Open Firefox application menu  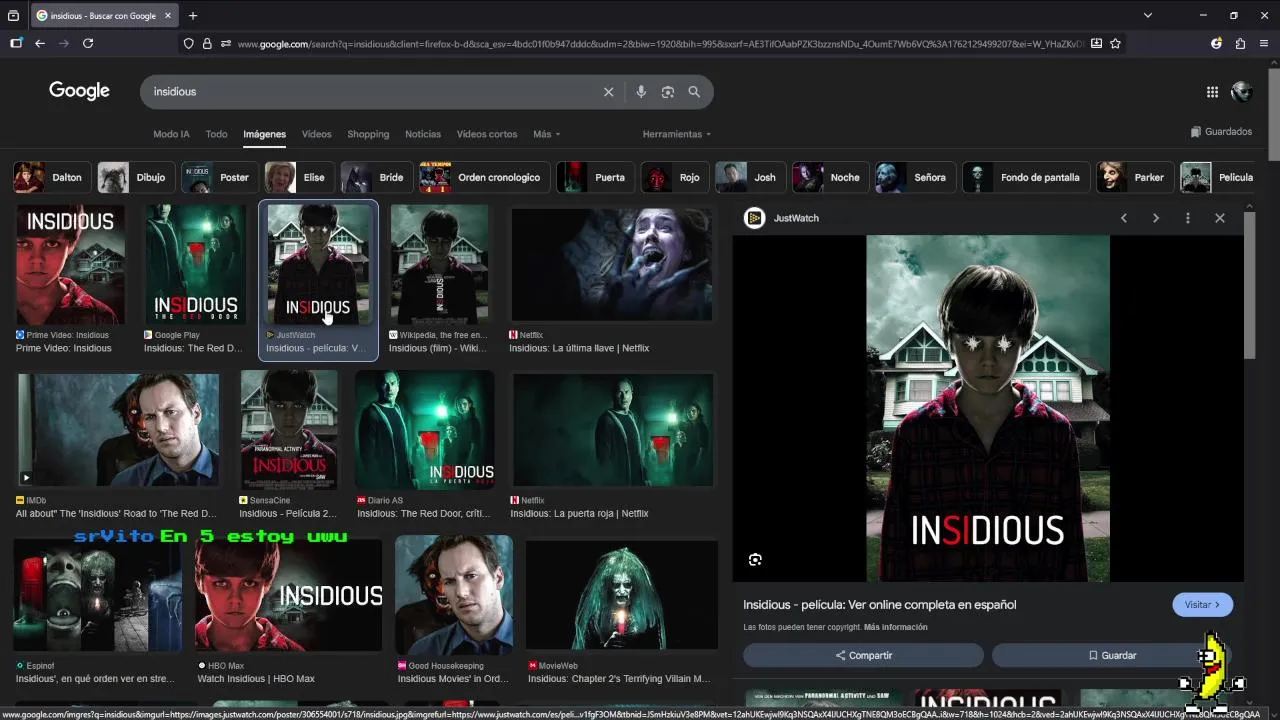pos(1264,44)
